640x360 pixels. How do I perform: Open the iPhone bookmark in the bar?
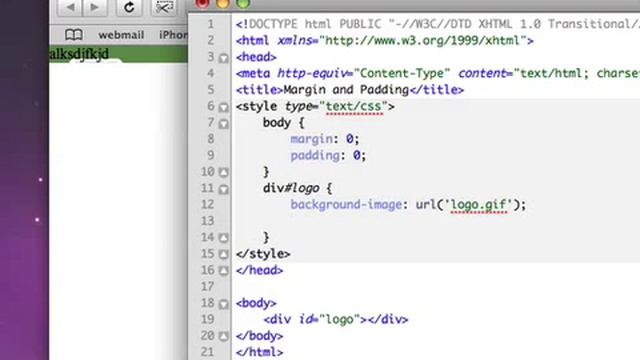173,35
